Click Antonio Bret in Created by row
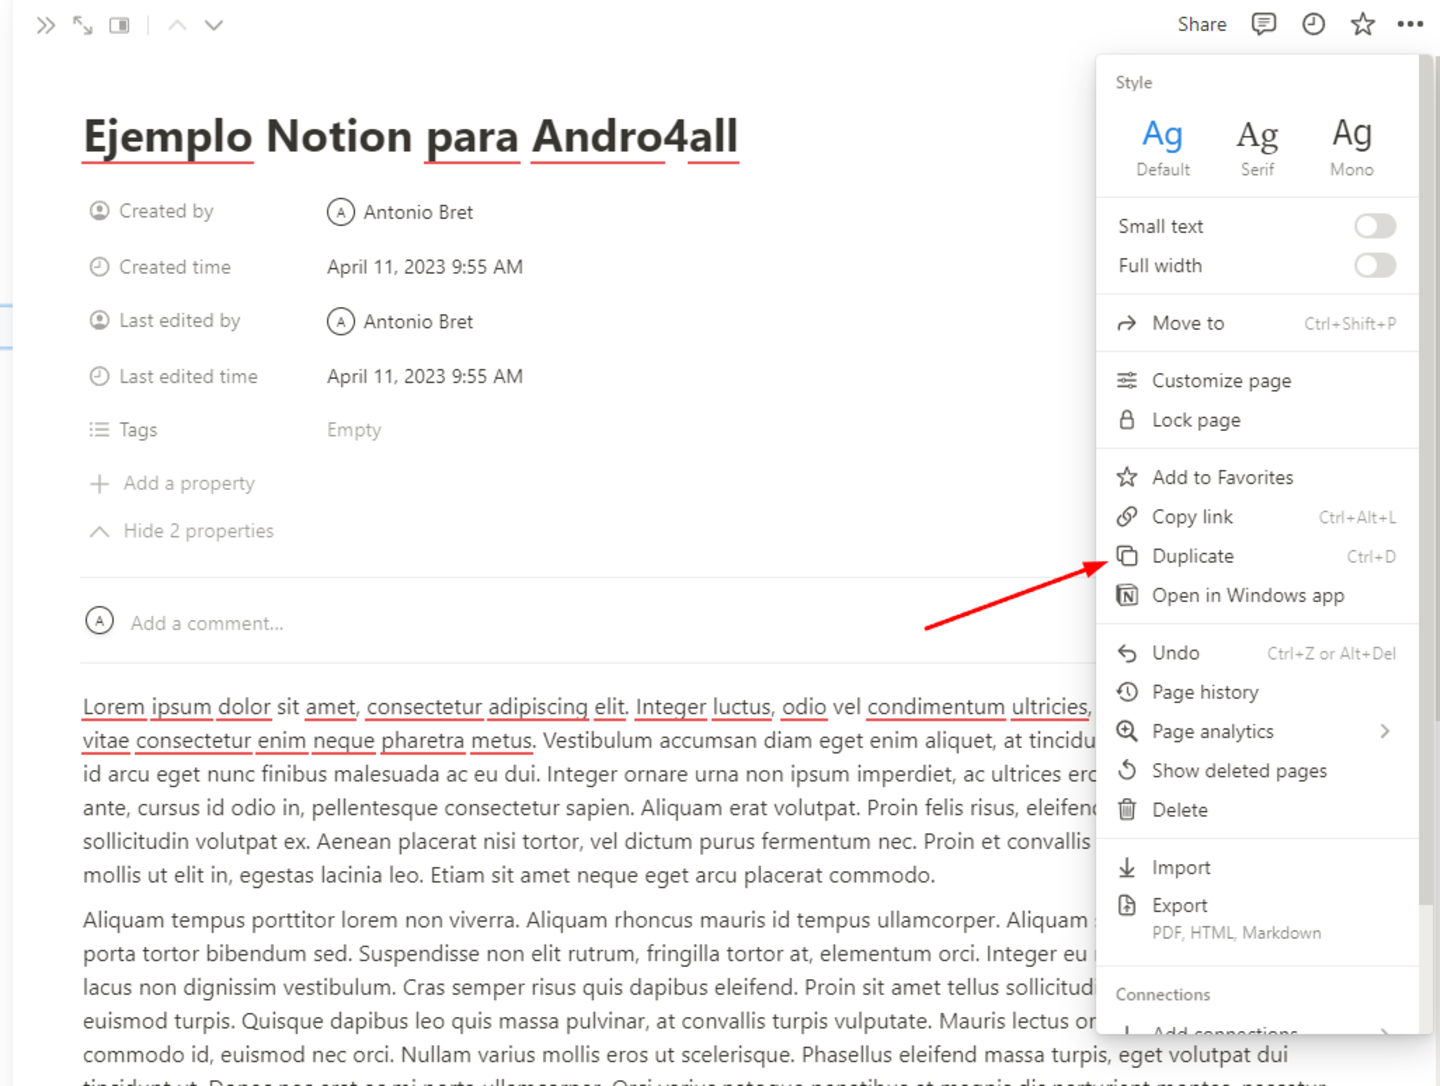 coord(400,212)
